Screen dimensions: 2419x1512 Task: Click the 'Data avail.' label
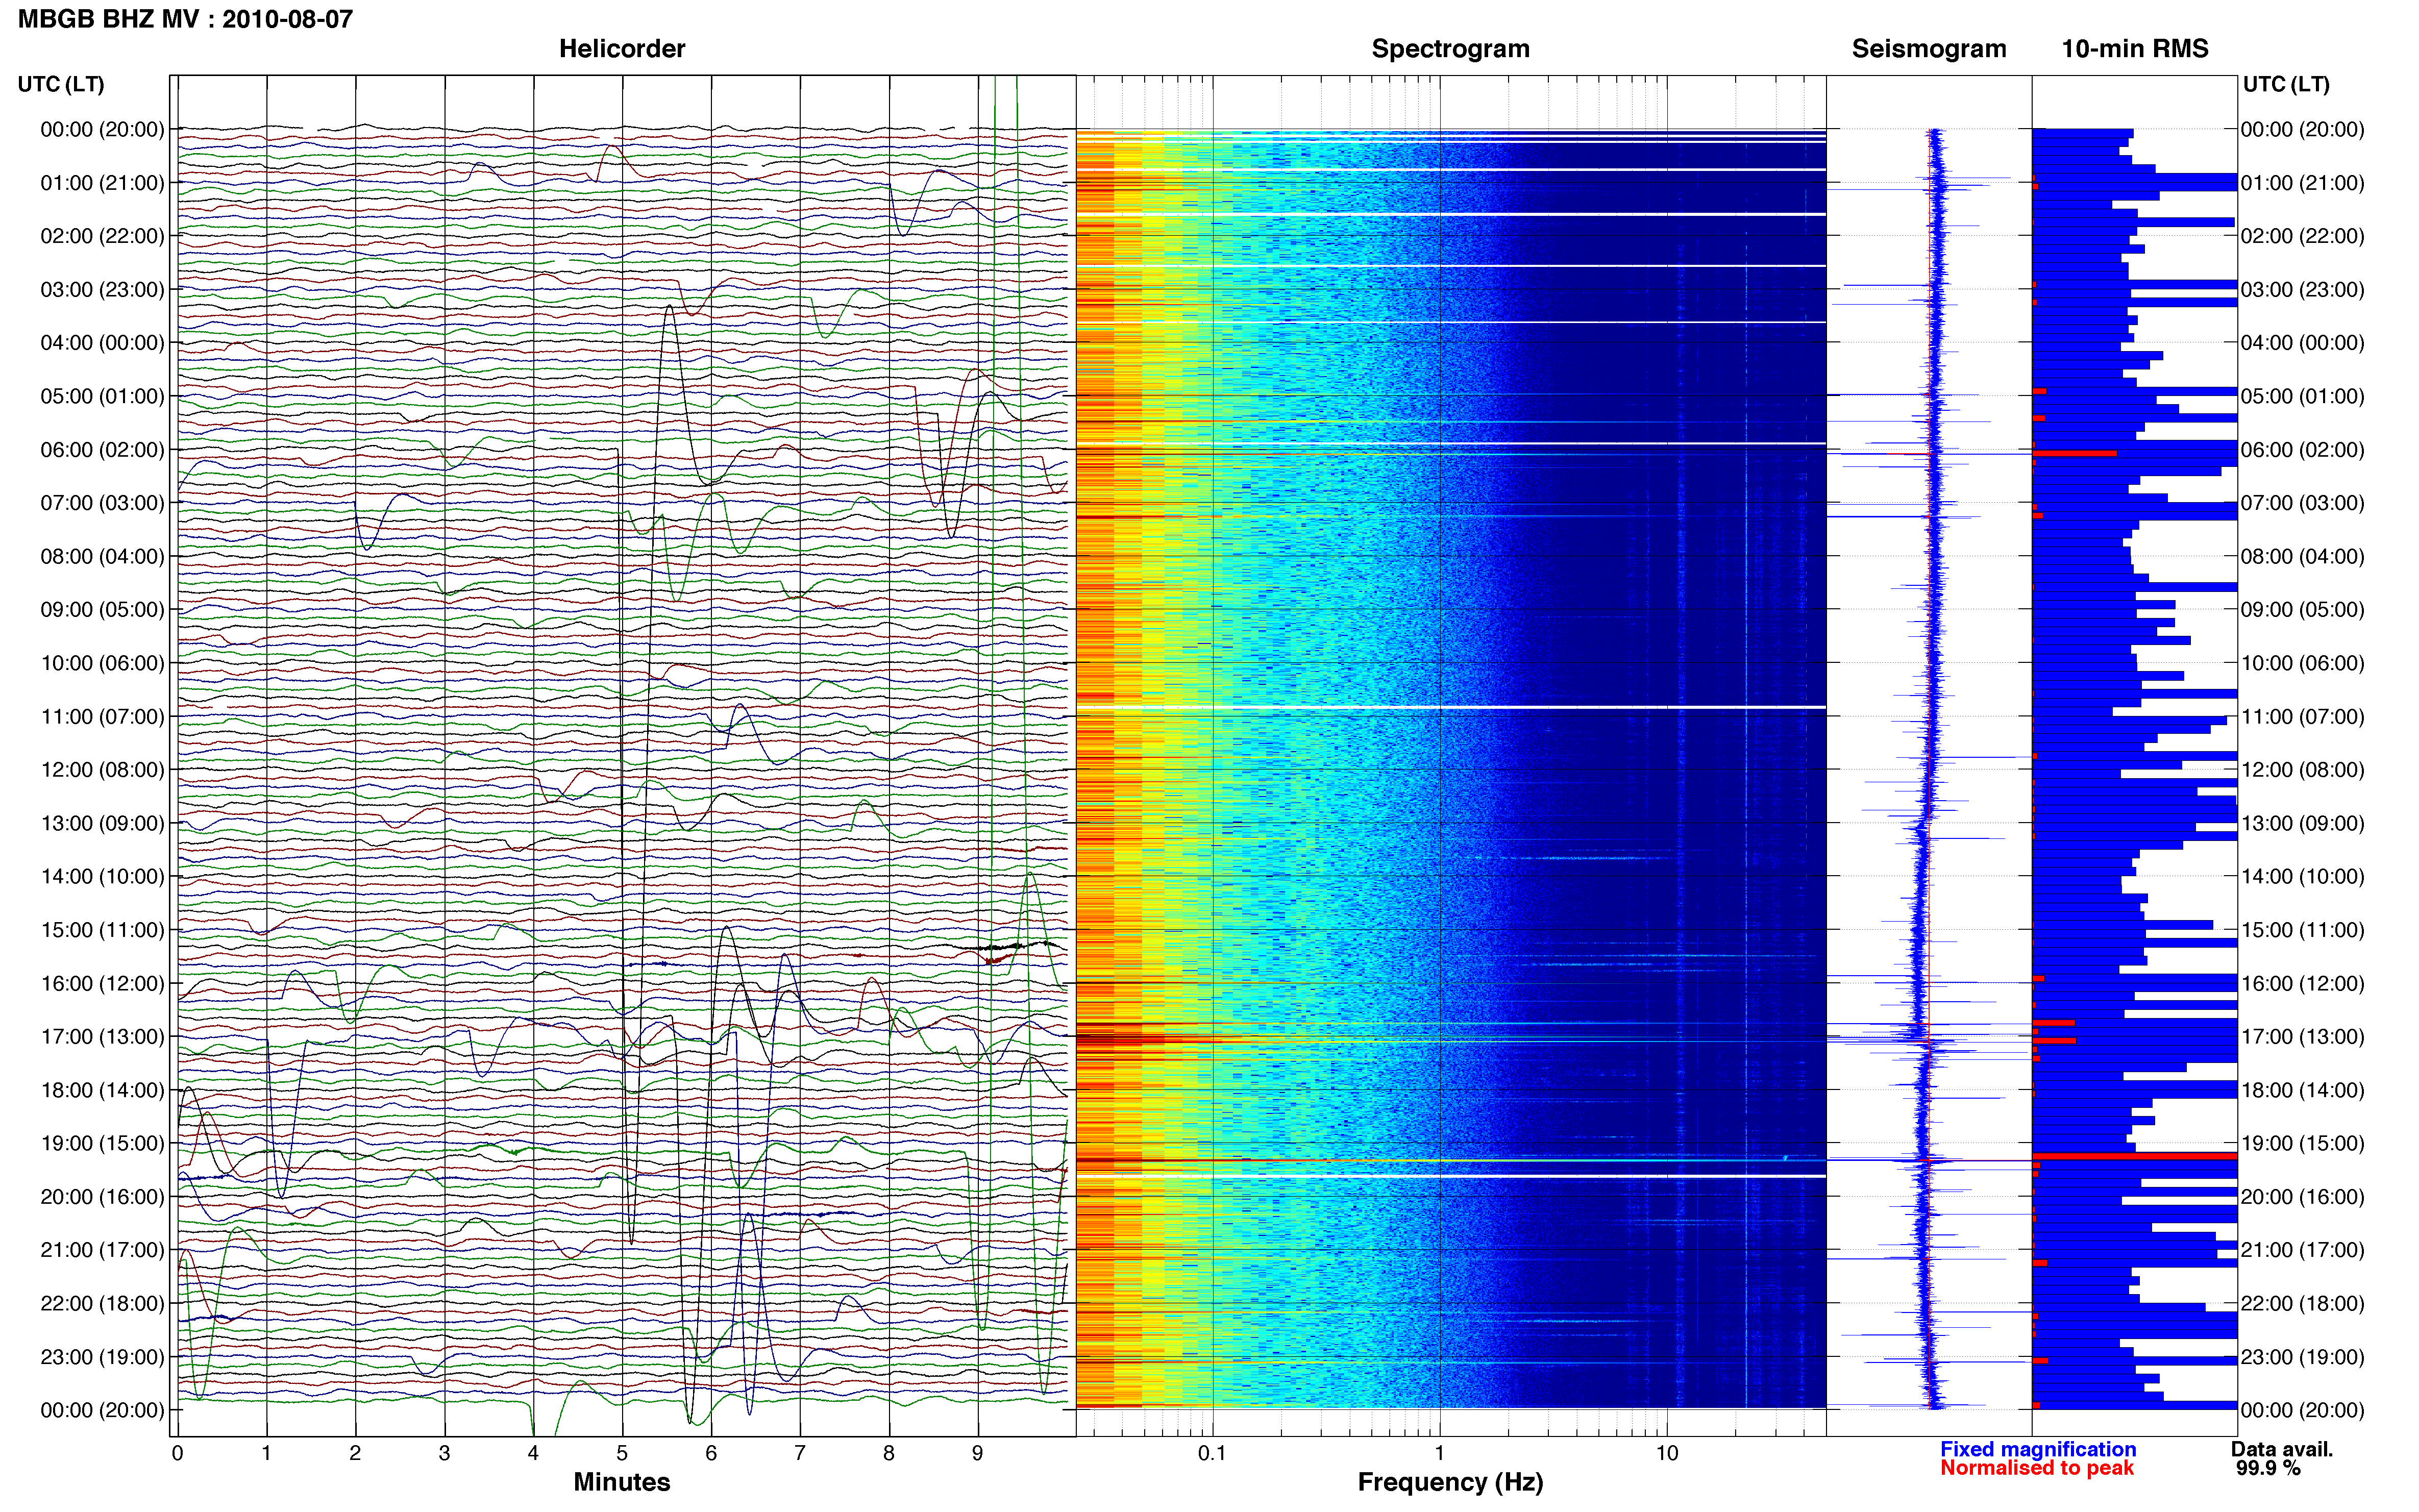2282,1449
